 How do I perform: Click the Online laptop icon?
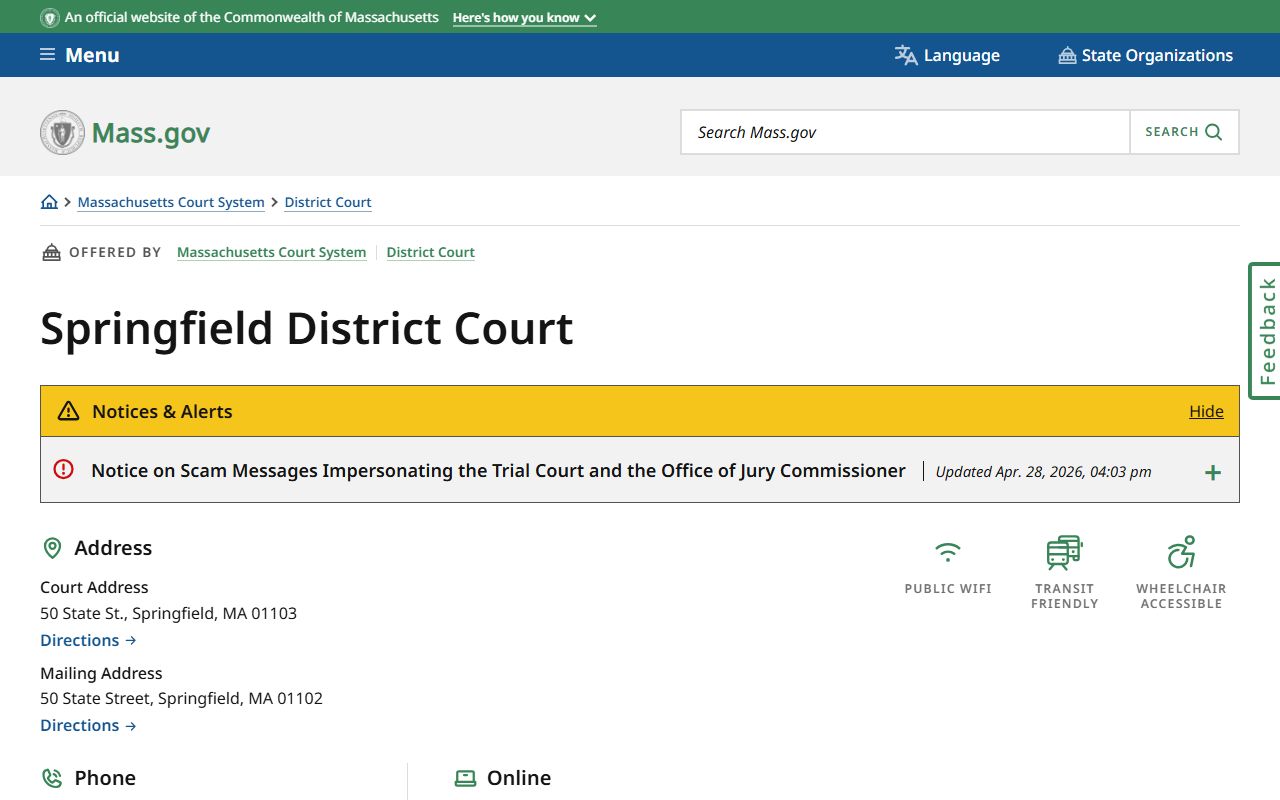tap(465, 778)
